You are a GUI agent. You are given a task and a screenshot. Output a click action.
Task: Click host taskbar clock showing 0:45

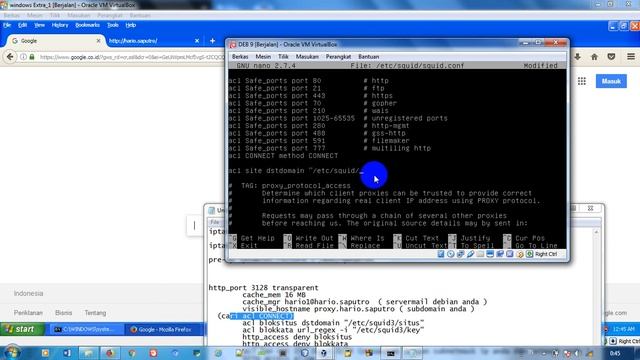click(615, 353)
